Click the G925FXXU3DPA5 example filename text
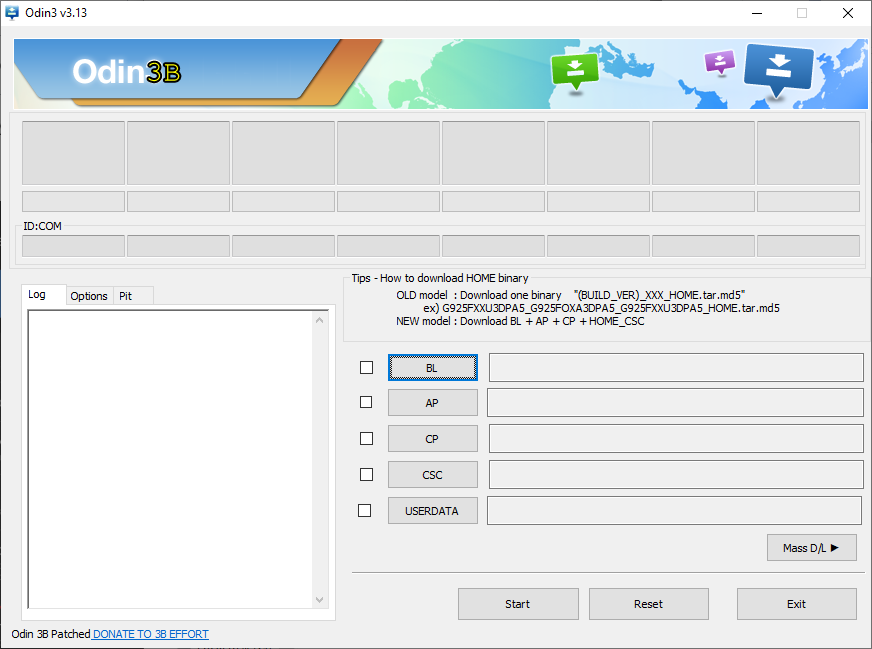This screenshot has height=649, width=872. point(611,308)
